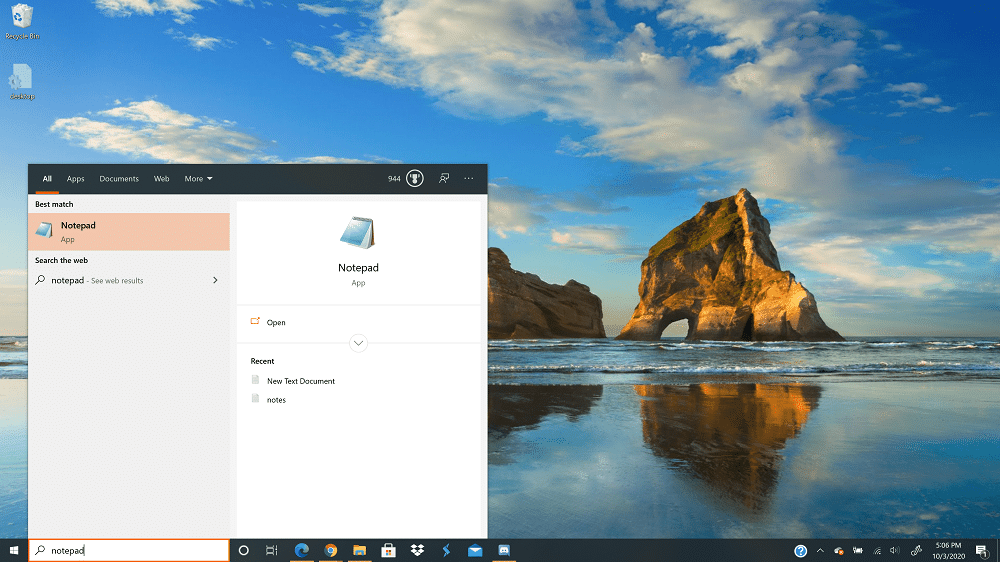Click the OneDrive cloud tray icon
This screenshot has height=562, width=1000.
[839, 551]
